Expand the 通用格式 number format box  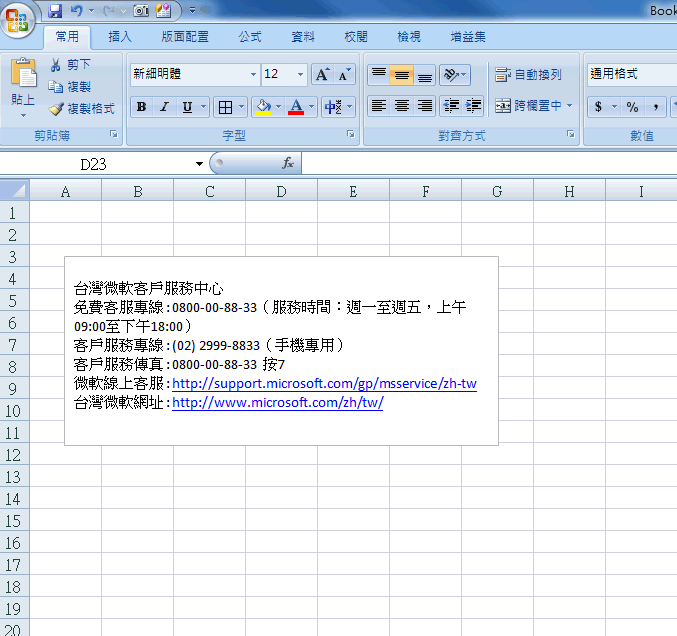[632, 74]
